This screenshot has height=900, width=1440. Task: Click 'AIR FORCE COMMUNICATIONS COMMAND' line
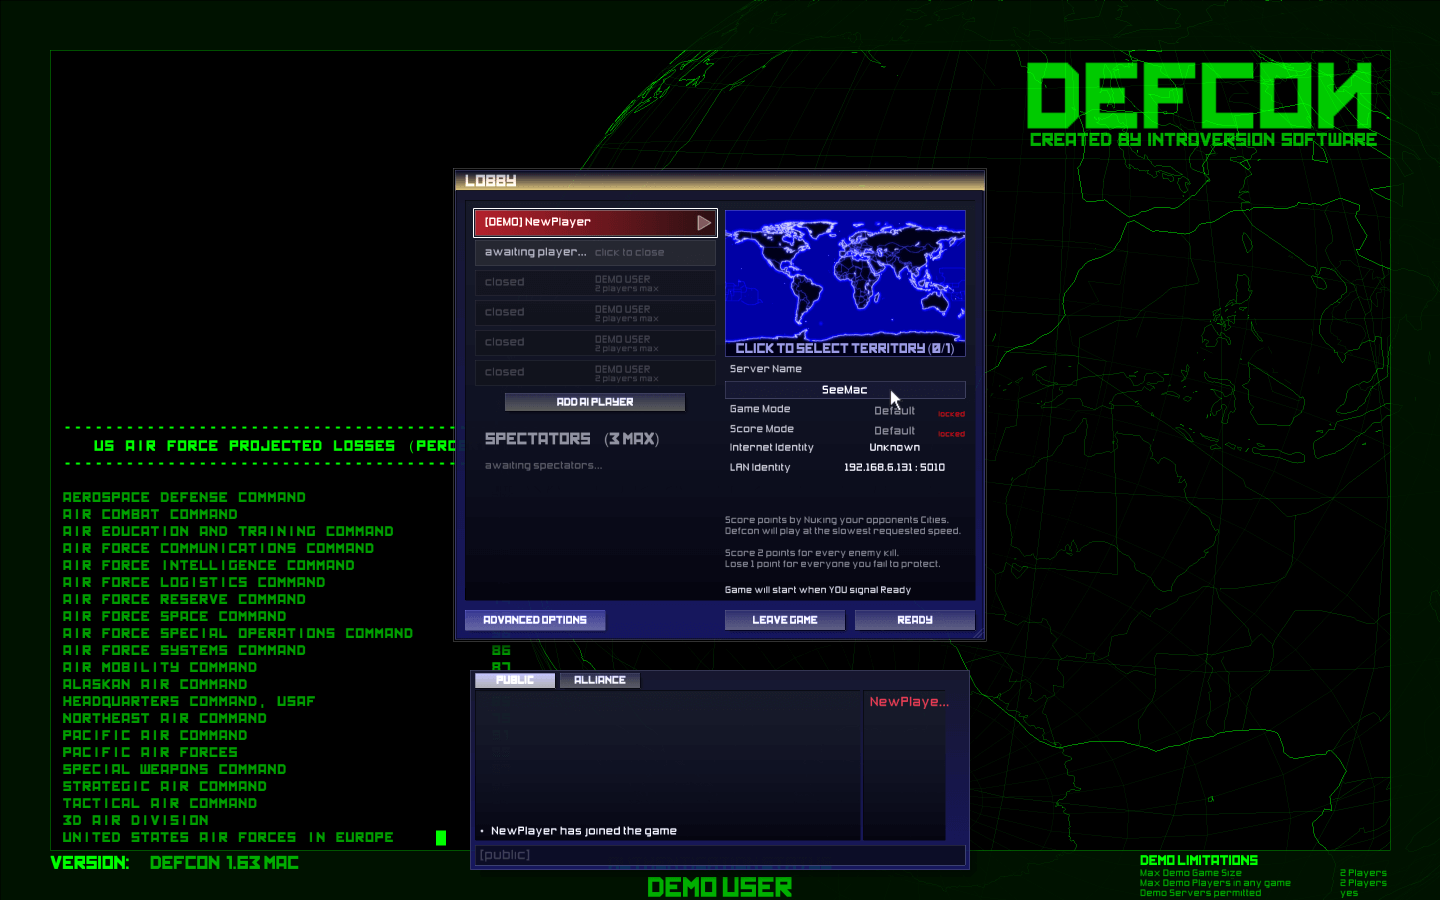point(218,548)
